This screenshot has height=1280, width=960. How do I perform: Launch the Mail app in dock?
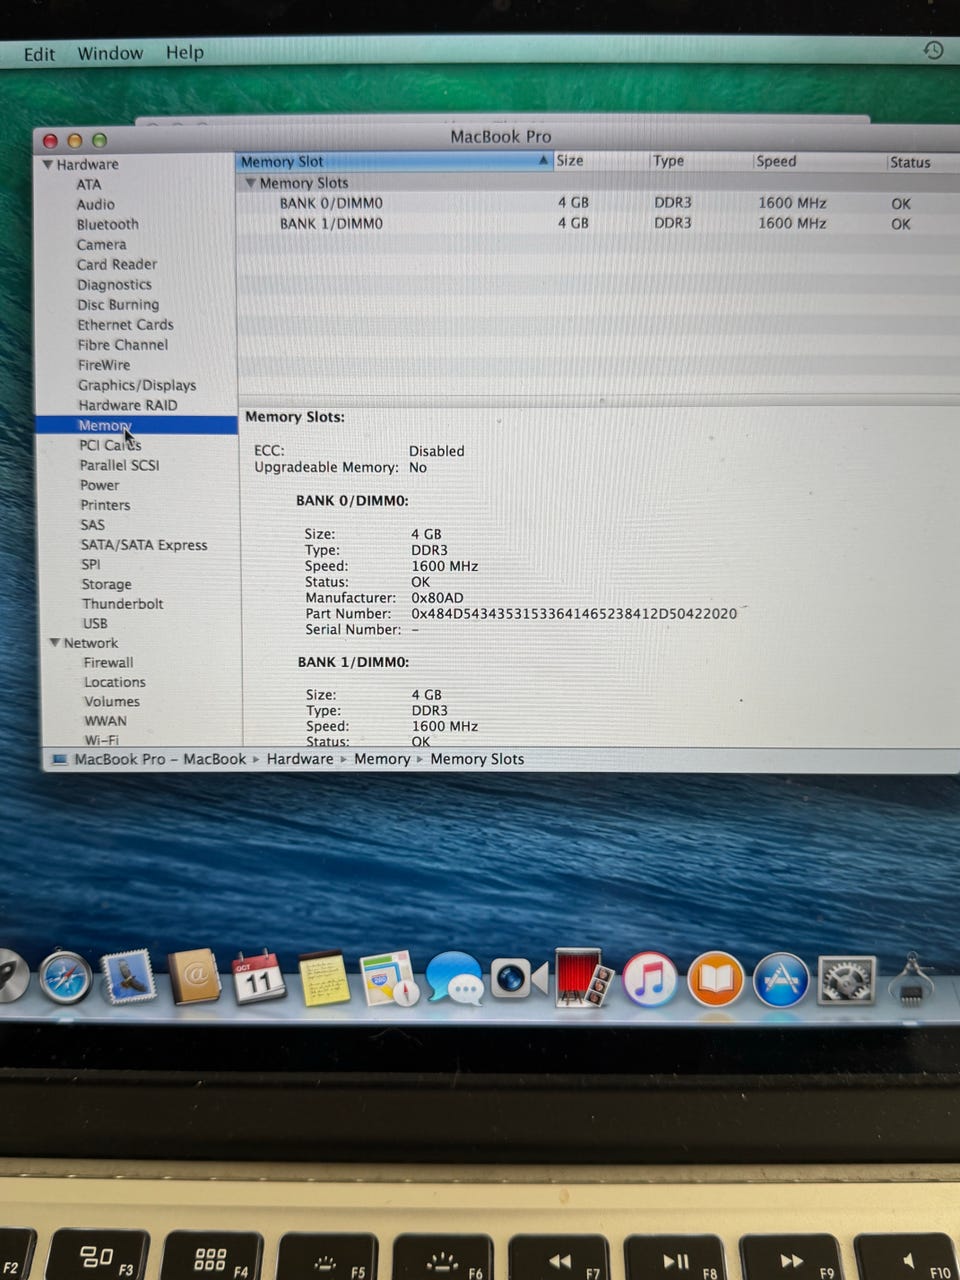(129, 977)
